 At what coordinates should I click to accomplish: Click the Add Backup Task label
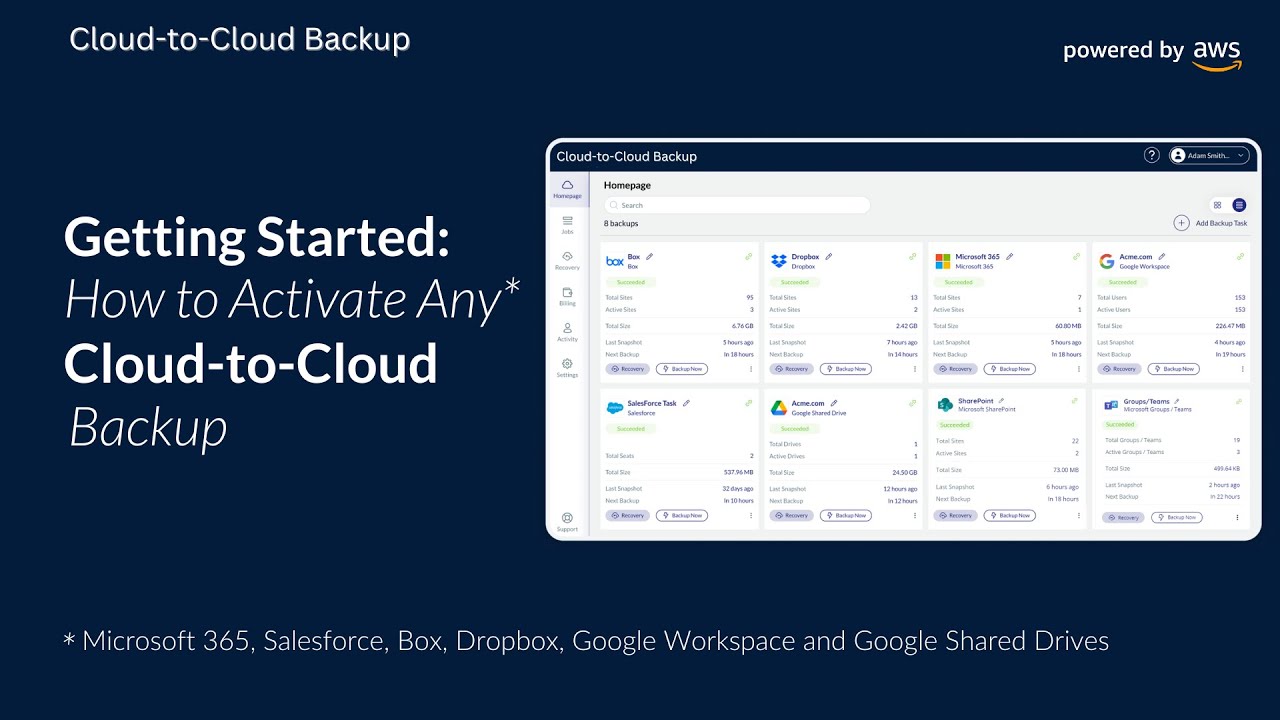click(1221, 224)
